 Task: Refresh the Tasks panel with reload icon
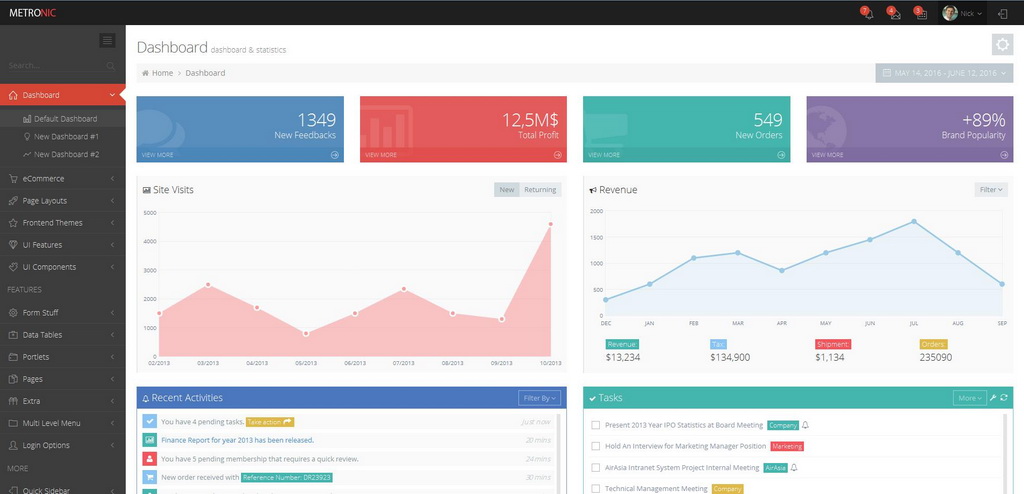coord(1003,398)
